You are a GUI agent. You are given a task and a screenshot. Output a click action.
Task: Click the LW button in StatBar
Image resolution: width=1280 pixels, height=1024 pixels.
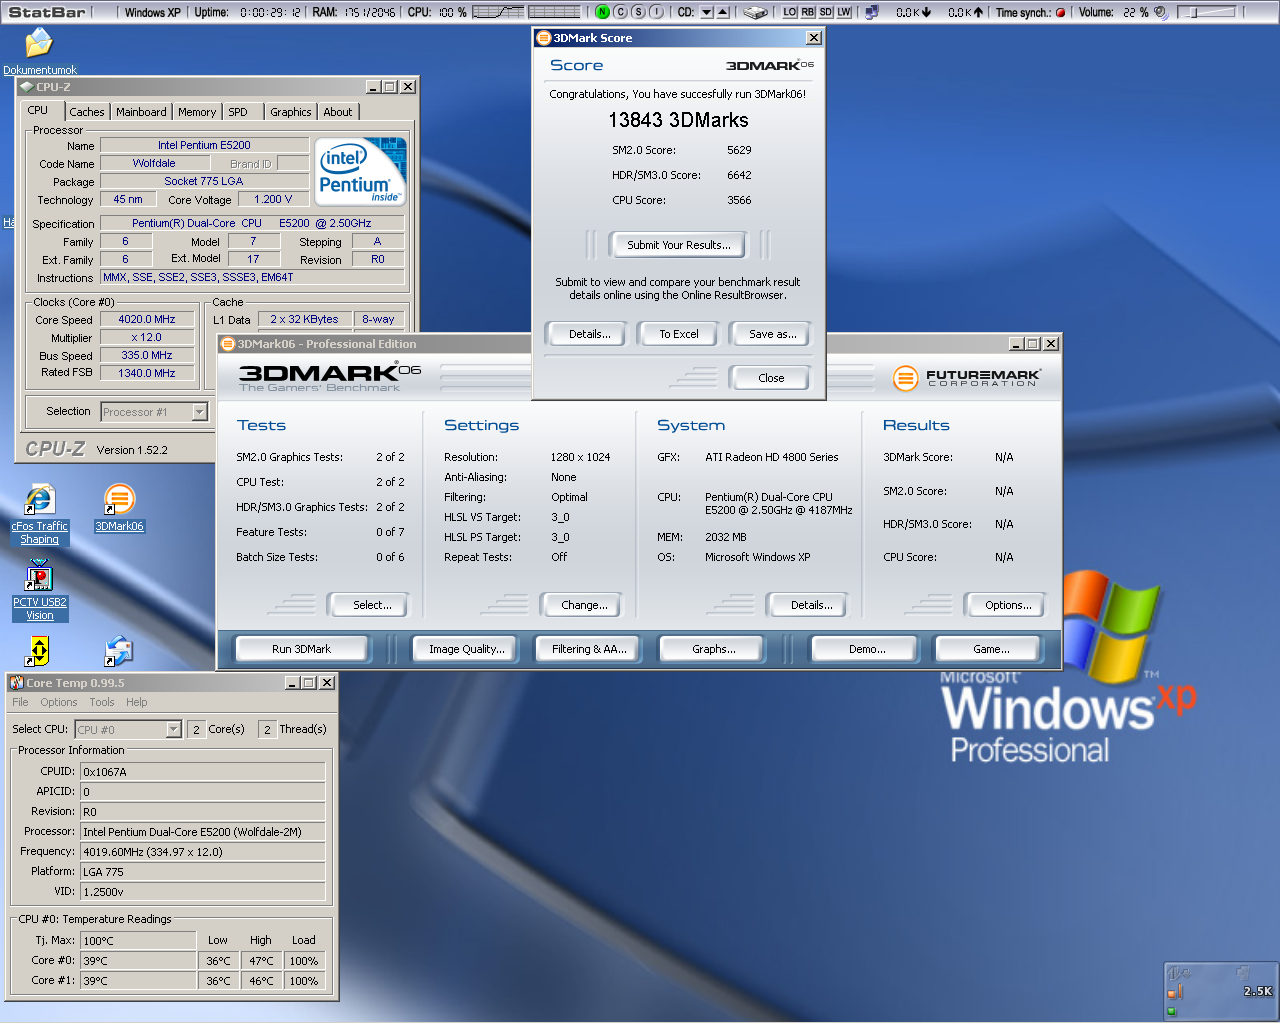(x=844, y=12)
